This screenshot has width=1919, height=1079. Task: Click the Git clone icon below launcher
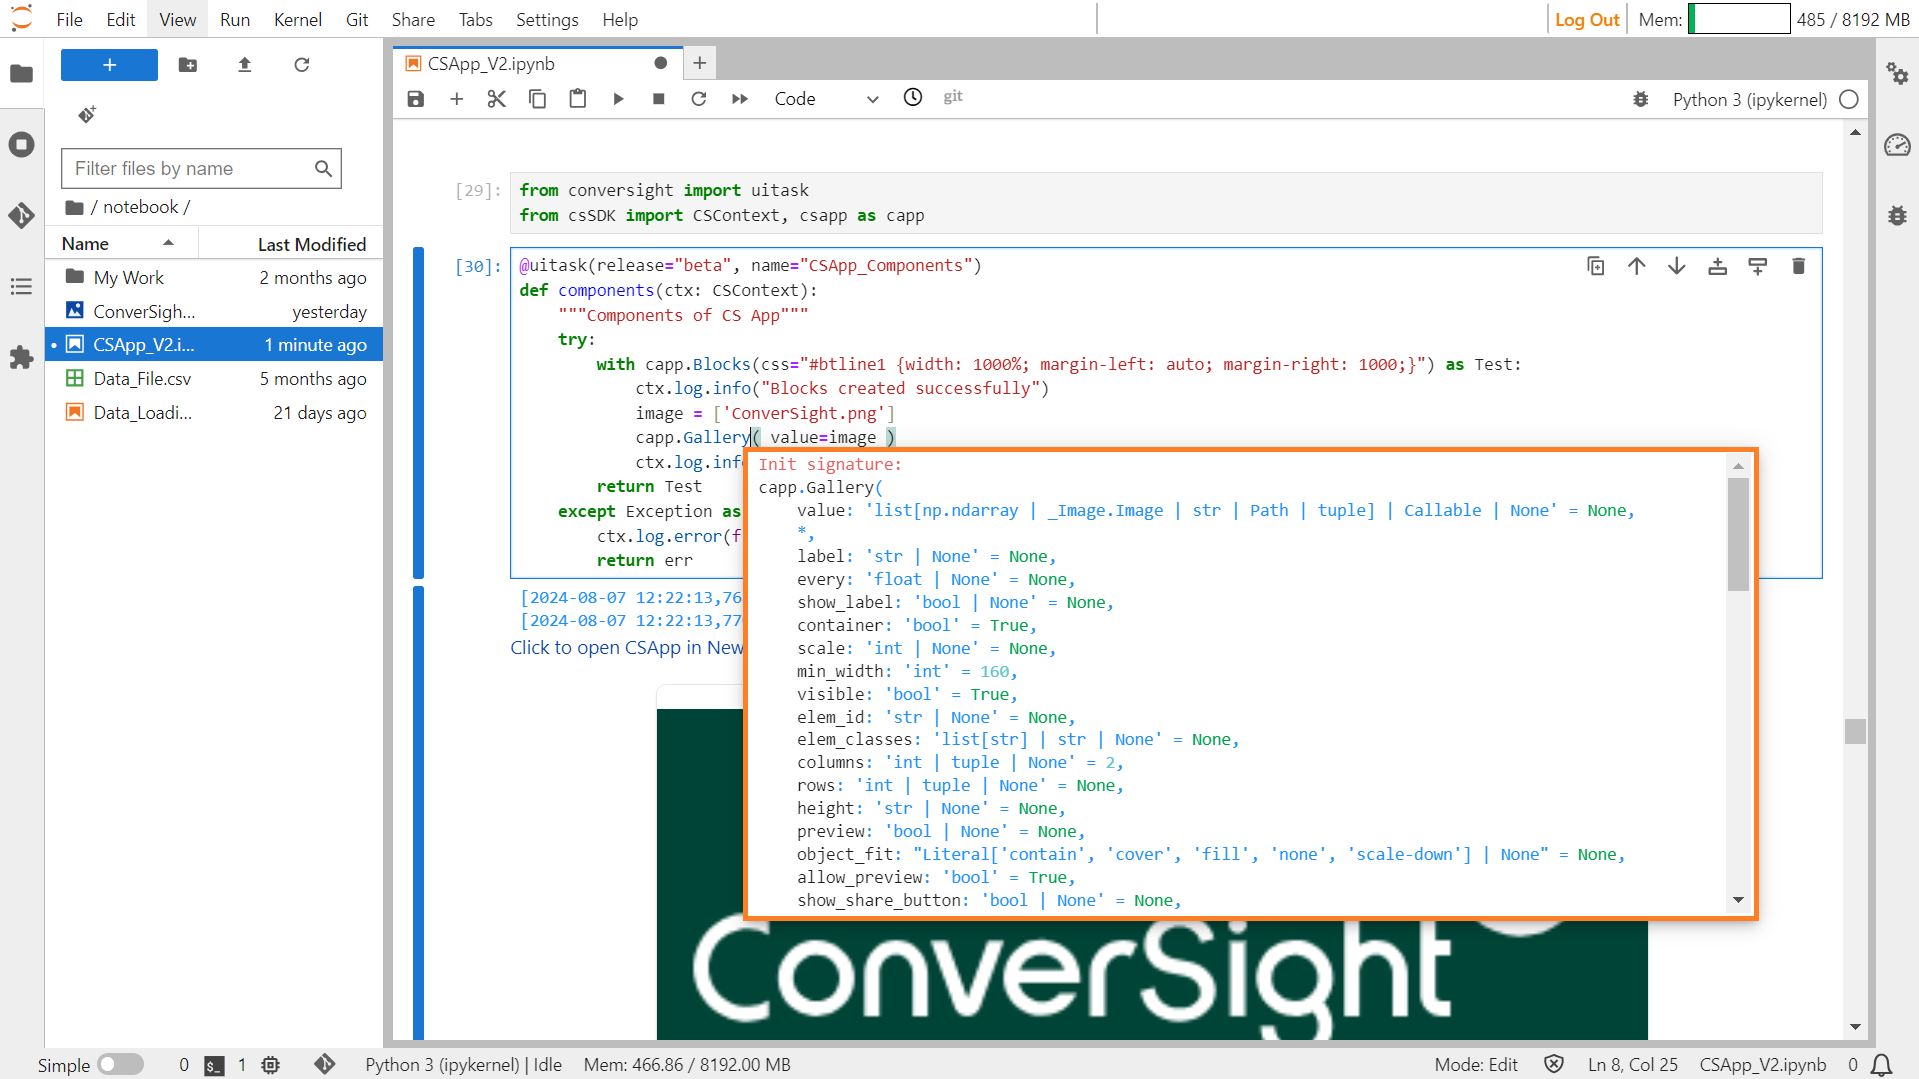tap(87, 114)
